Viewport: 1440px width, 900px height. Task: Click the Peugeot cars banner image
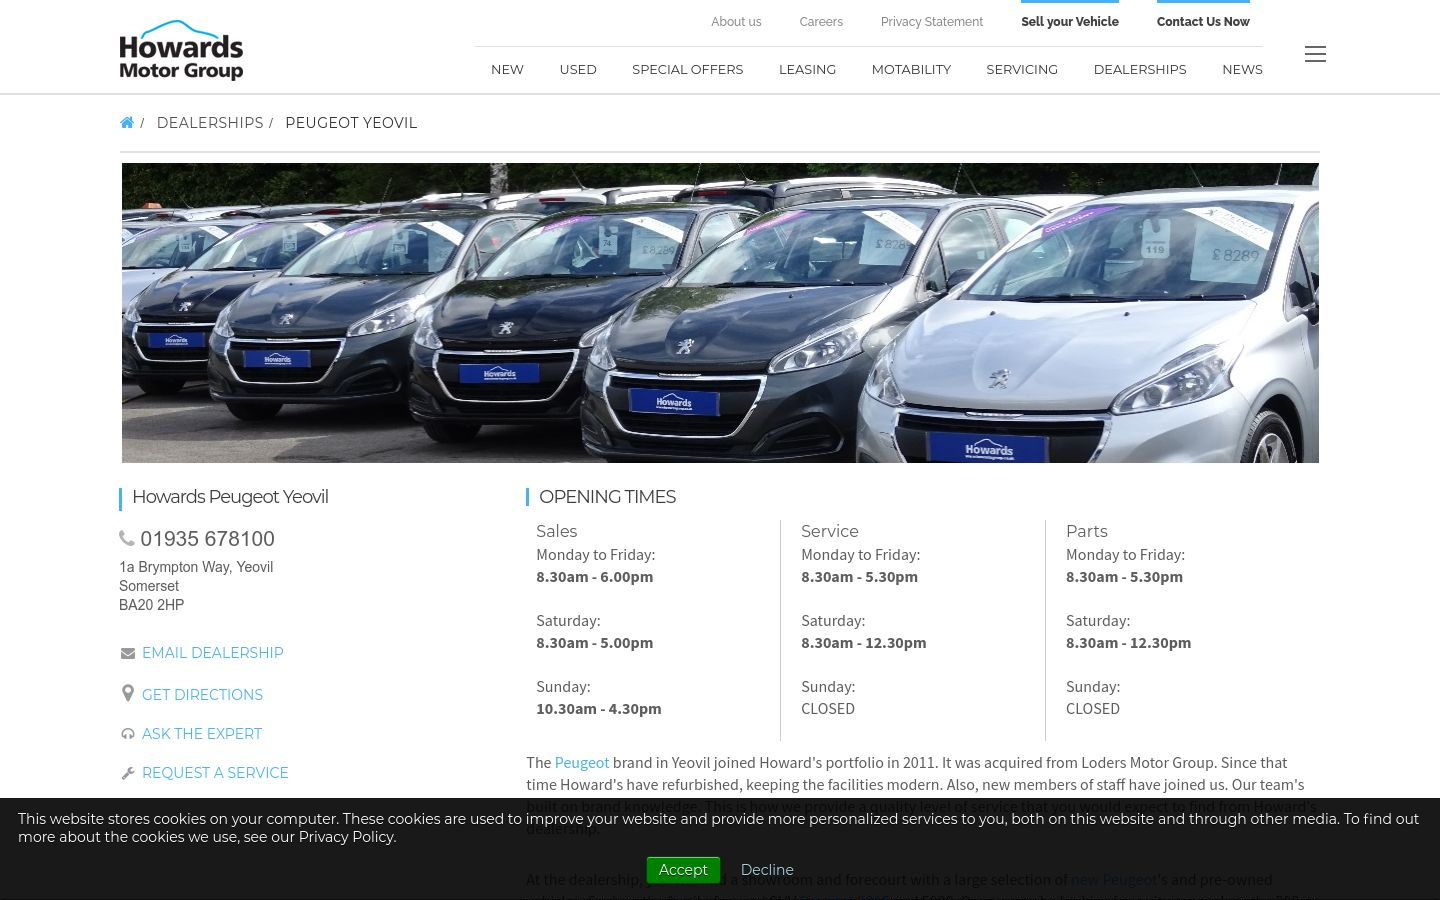pyautogui.click(x=720, y=313)
